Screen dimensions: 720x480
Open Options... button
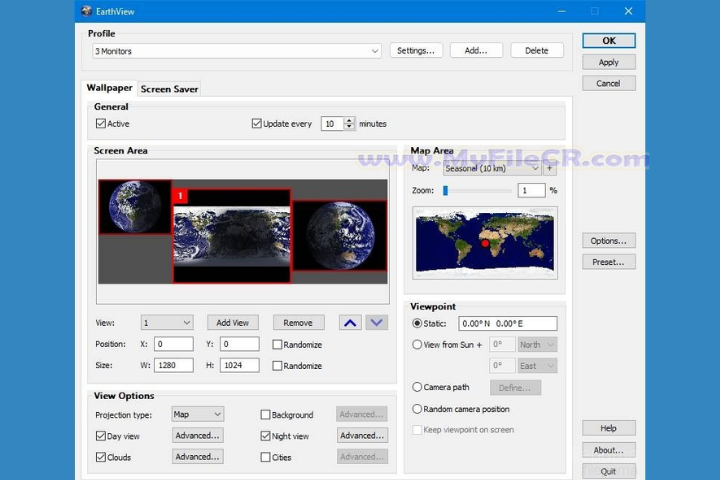609,241
